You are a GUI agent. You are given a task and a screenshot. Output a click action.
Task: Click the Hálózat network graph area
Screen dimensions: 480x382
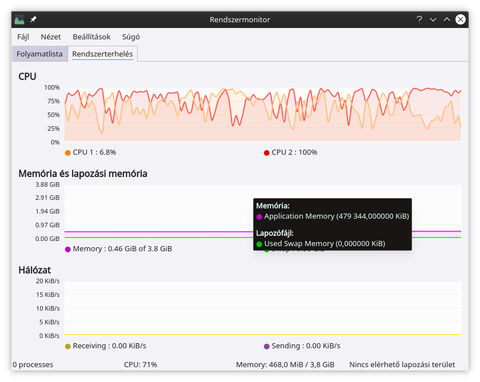click(263, 308)
